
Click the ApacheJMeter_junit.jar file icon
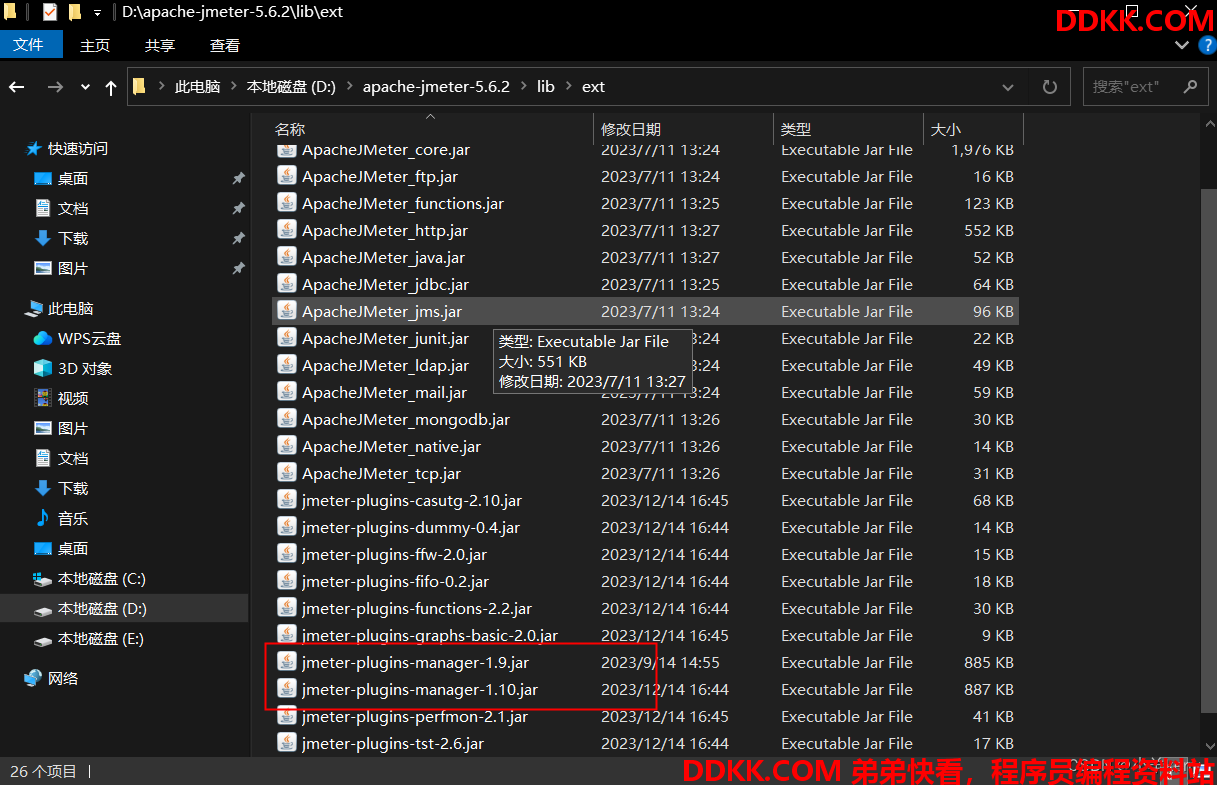(286, 338)
